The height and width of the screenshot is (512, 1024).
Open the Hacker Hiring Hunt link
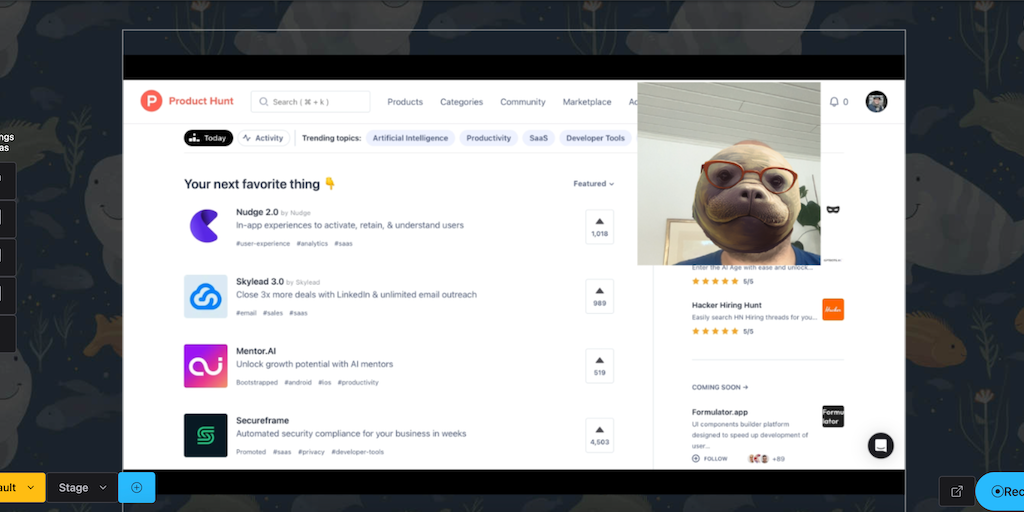click(727, 305)
